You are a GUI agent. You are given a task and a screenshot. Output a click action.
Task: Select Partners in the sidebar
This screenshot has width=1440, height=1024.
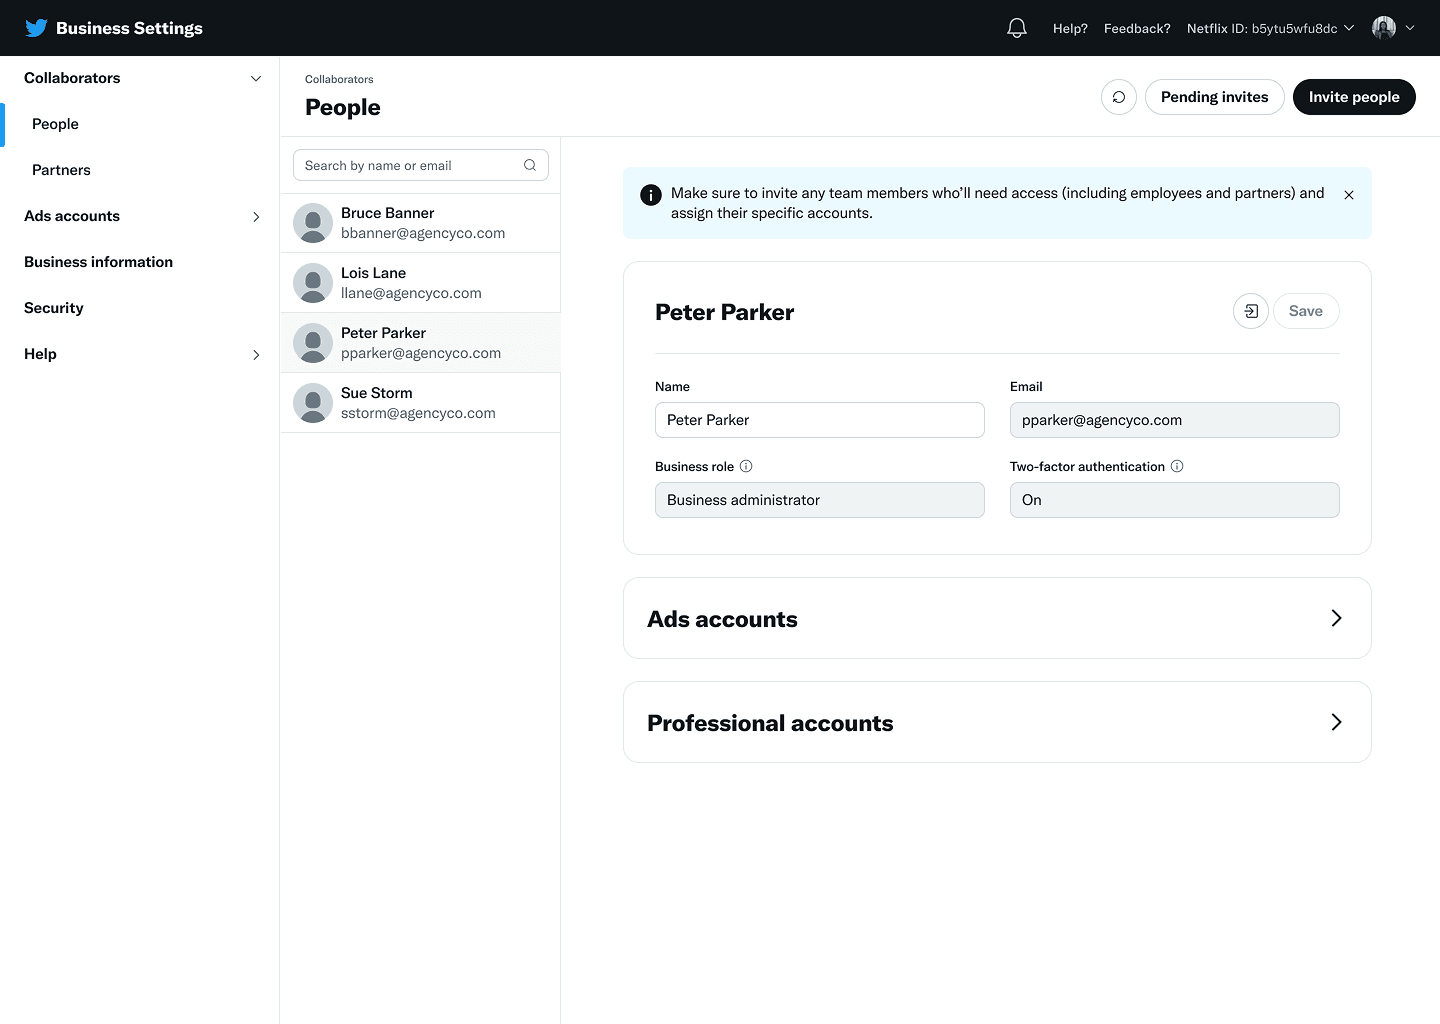tap(61, 170)
